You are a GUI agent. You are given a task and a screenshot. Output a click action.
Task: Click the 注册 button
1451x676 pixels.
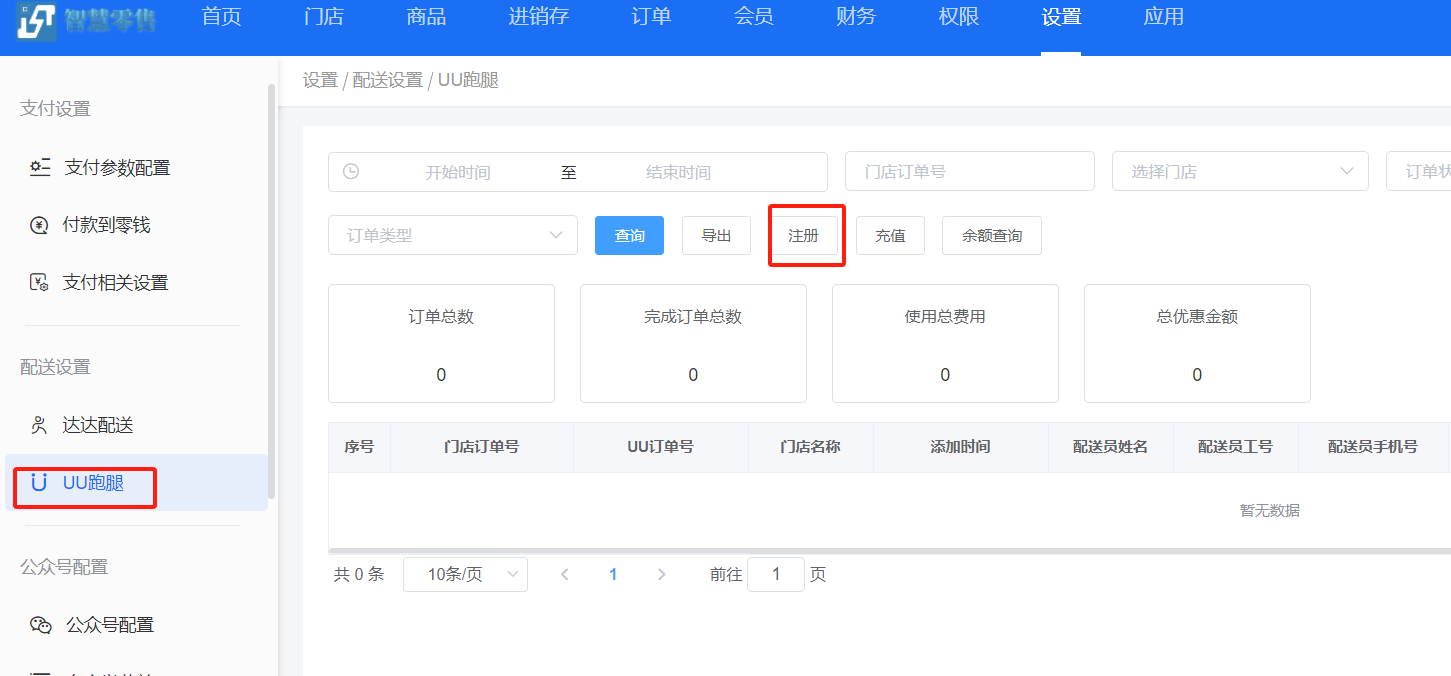(803, 236)
